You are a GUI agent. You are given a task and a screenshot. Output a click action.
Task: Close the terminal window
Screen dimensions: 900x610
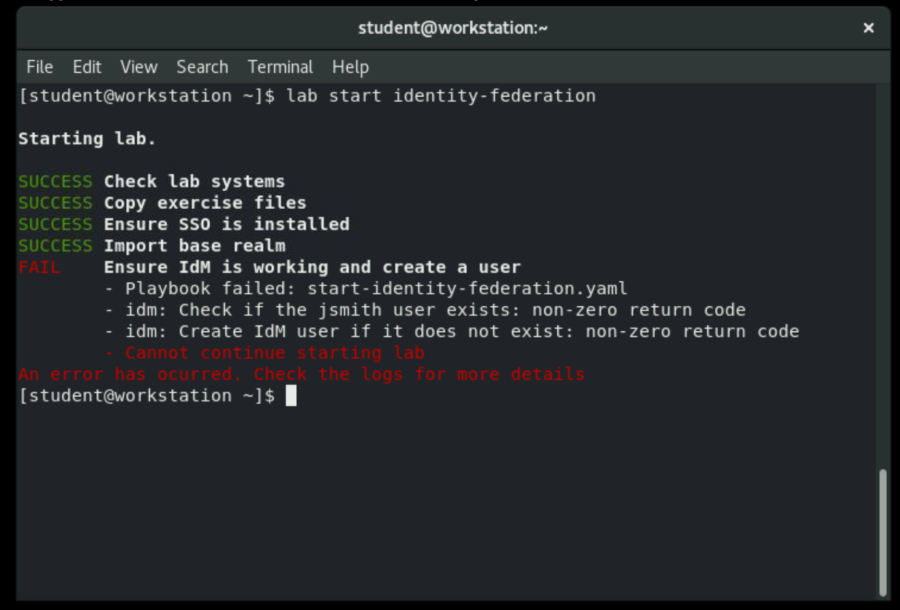[868, 28]
